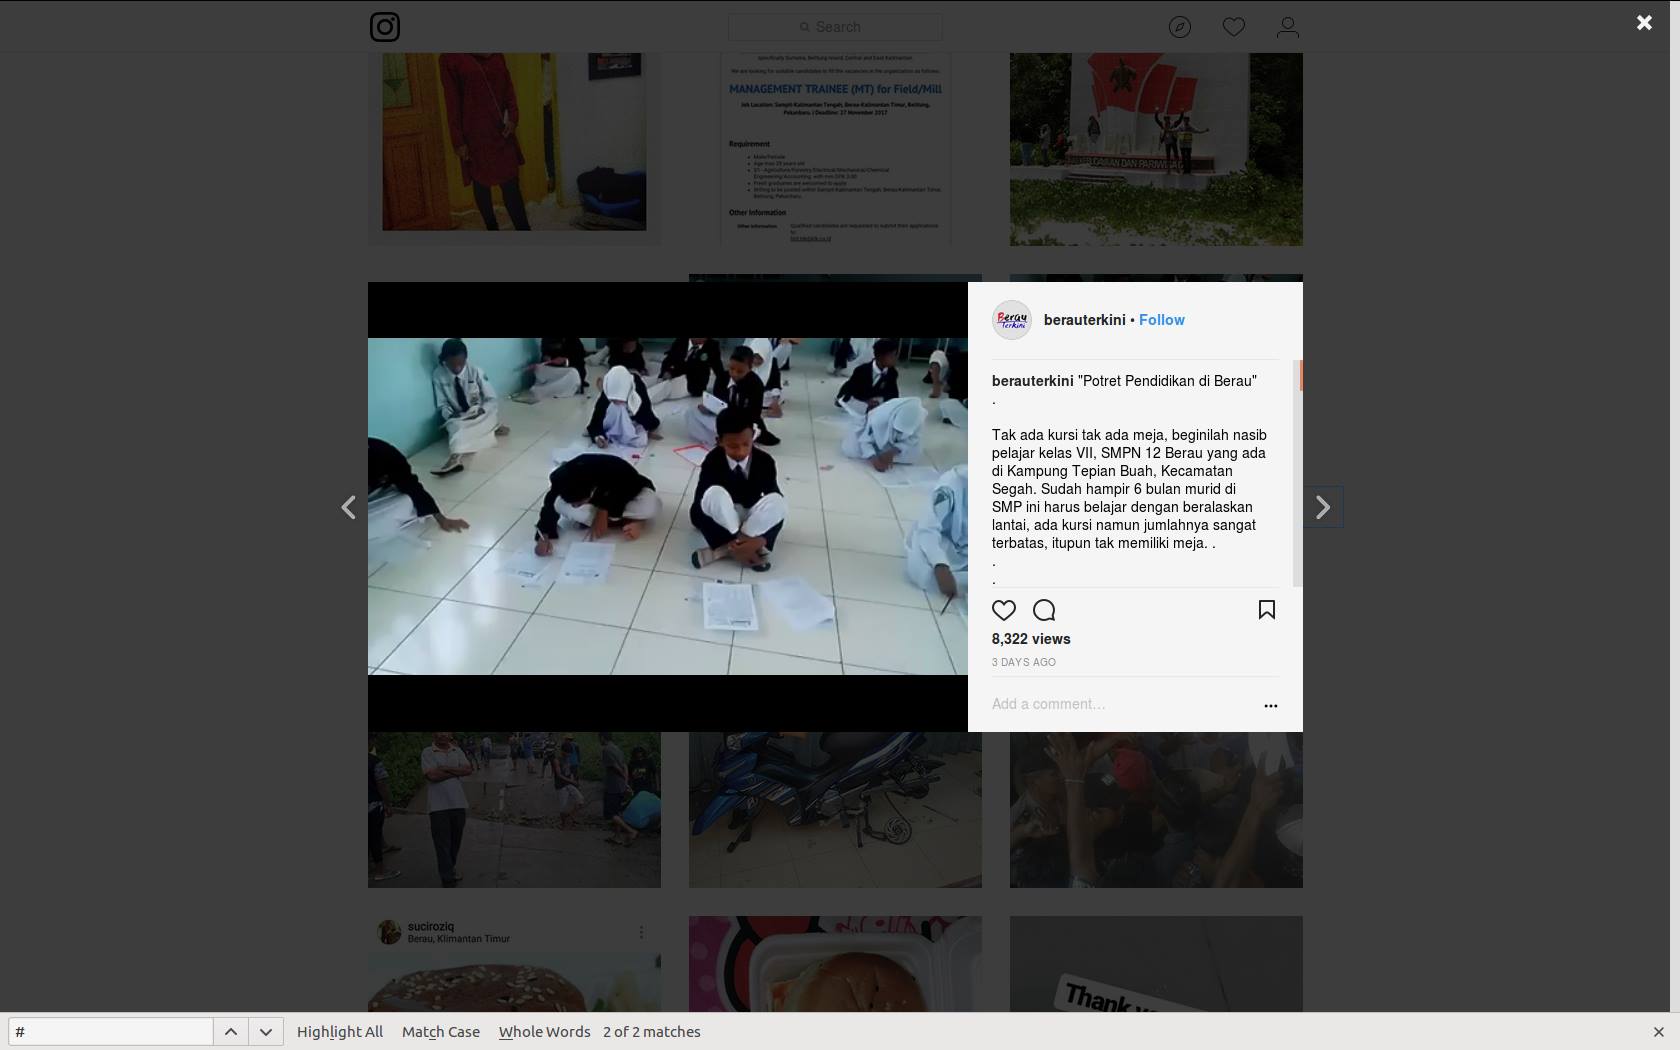1680x1050 pixels.
Task: Click the Add a comment field
Action: coord(1120,704)
